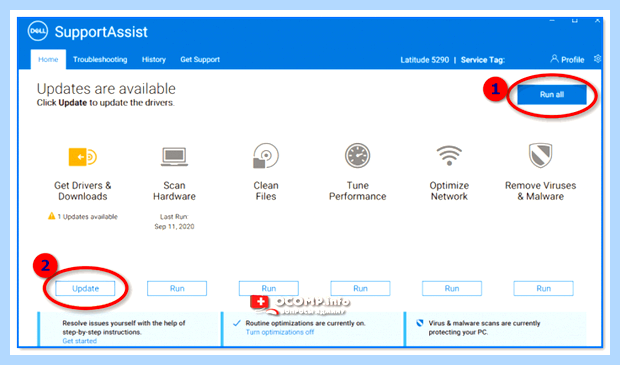Click the Tune Performance label
The image size is (620, 365).
357,191
